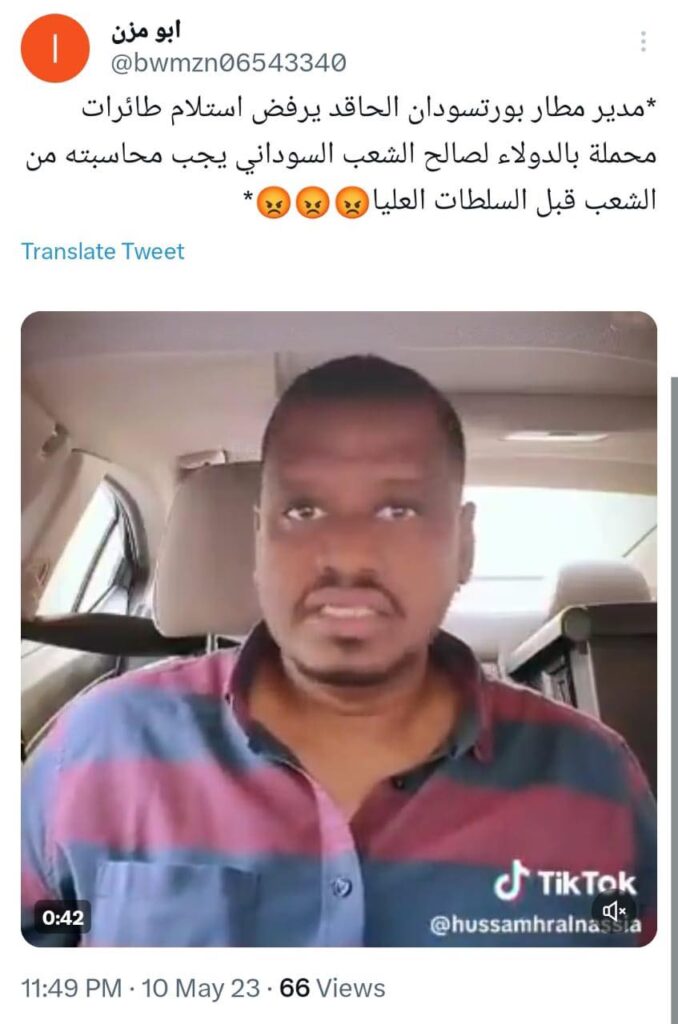Click the leftmost angry face emoji
The height and width of the screenshot is (1024, 678).
point(273,202)
